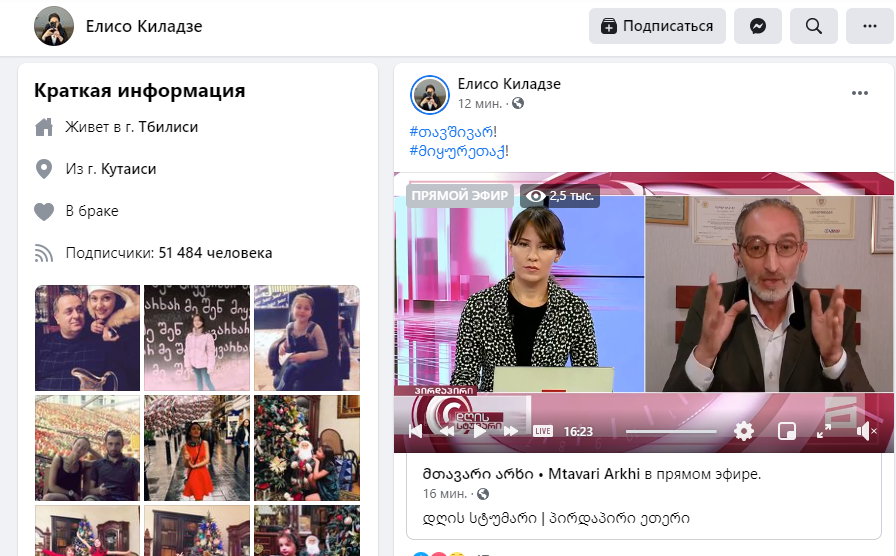
Task: Open the profile search magnifier
Action: (814, 26)
